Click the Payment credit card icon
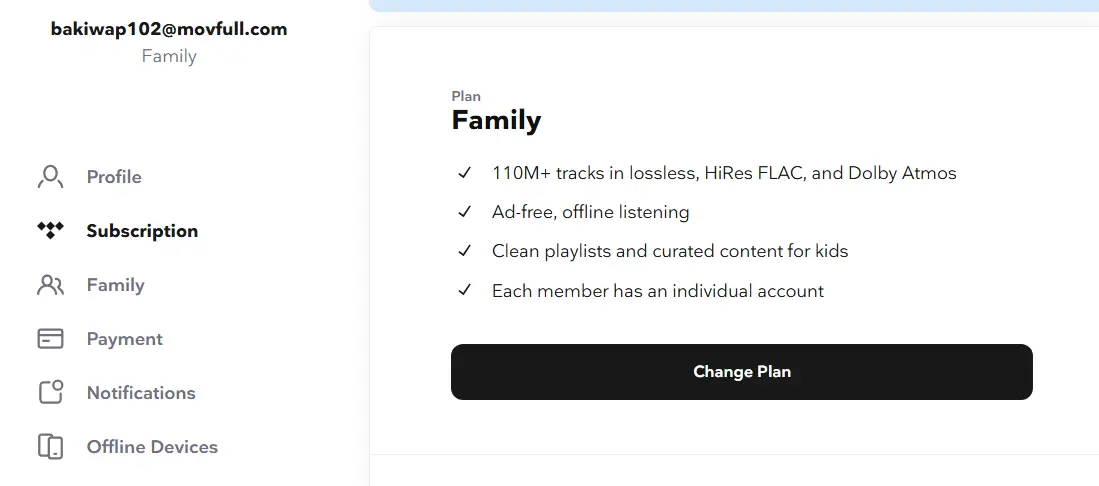This screenshot has height=486, width=1099. tap(50, 339)
